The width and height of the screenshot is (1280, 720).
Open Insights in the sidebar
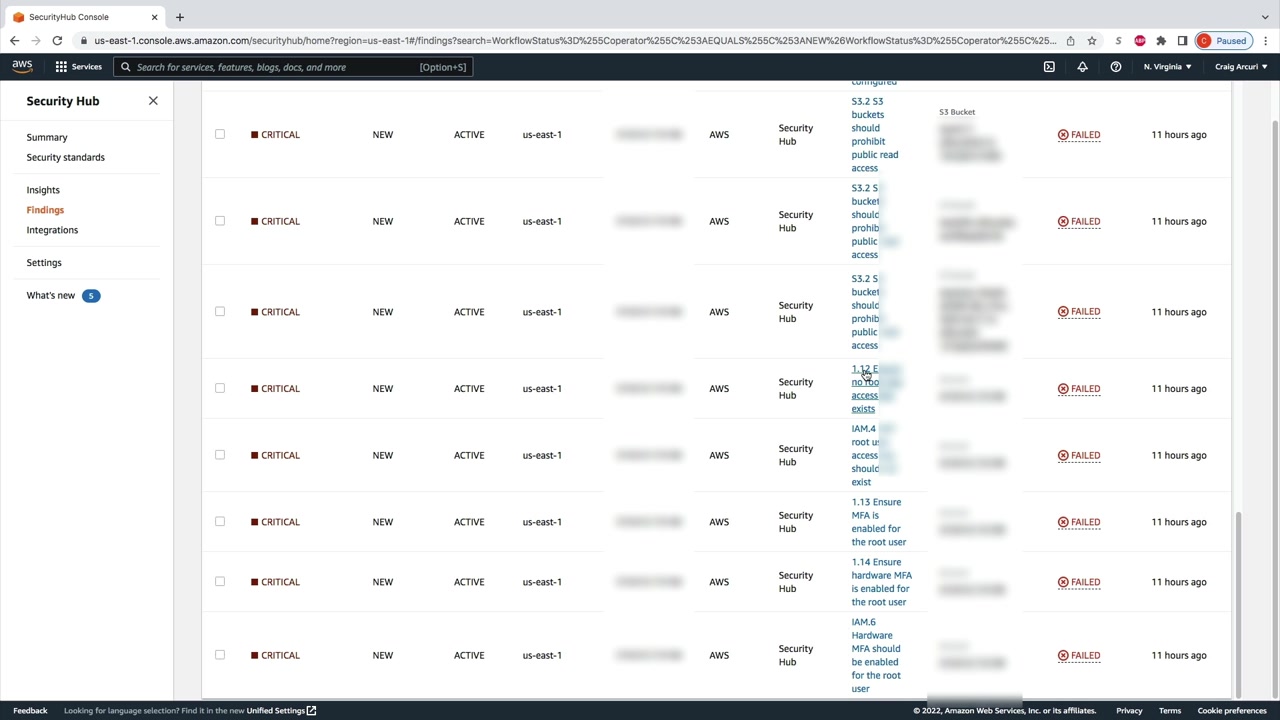pos(43,190)
